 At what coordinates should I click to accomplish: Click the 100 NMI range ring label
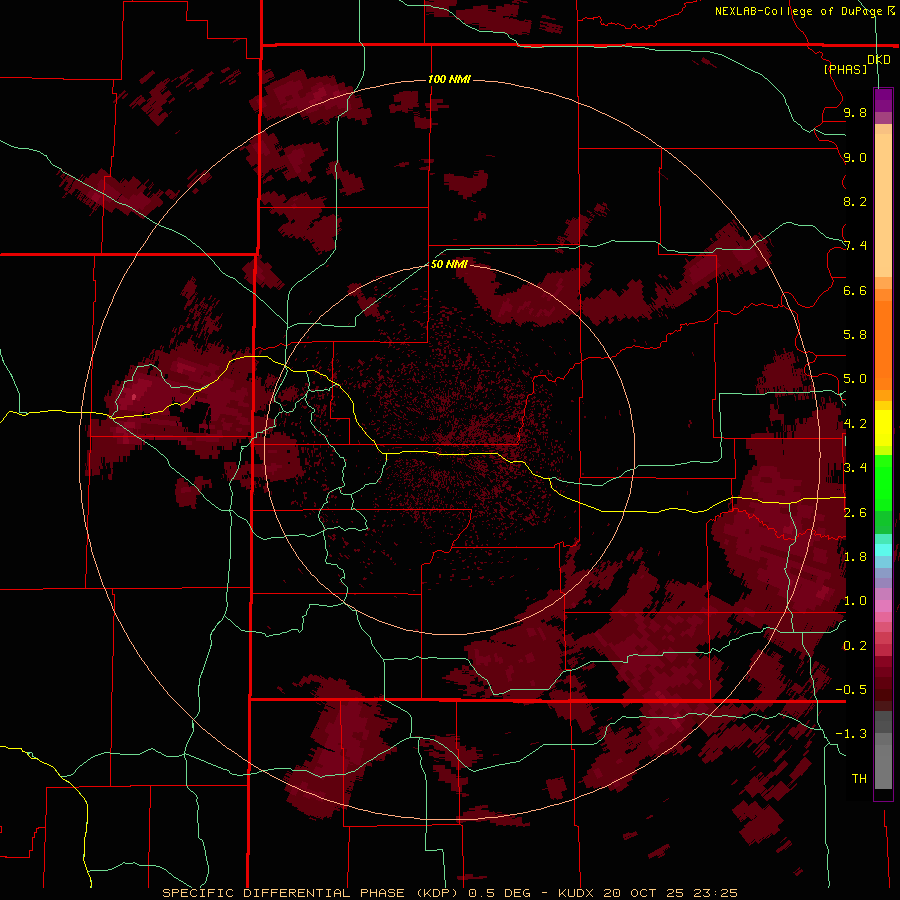[449, 79]
